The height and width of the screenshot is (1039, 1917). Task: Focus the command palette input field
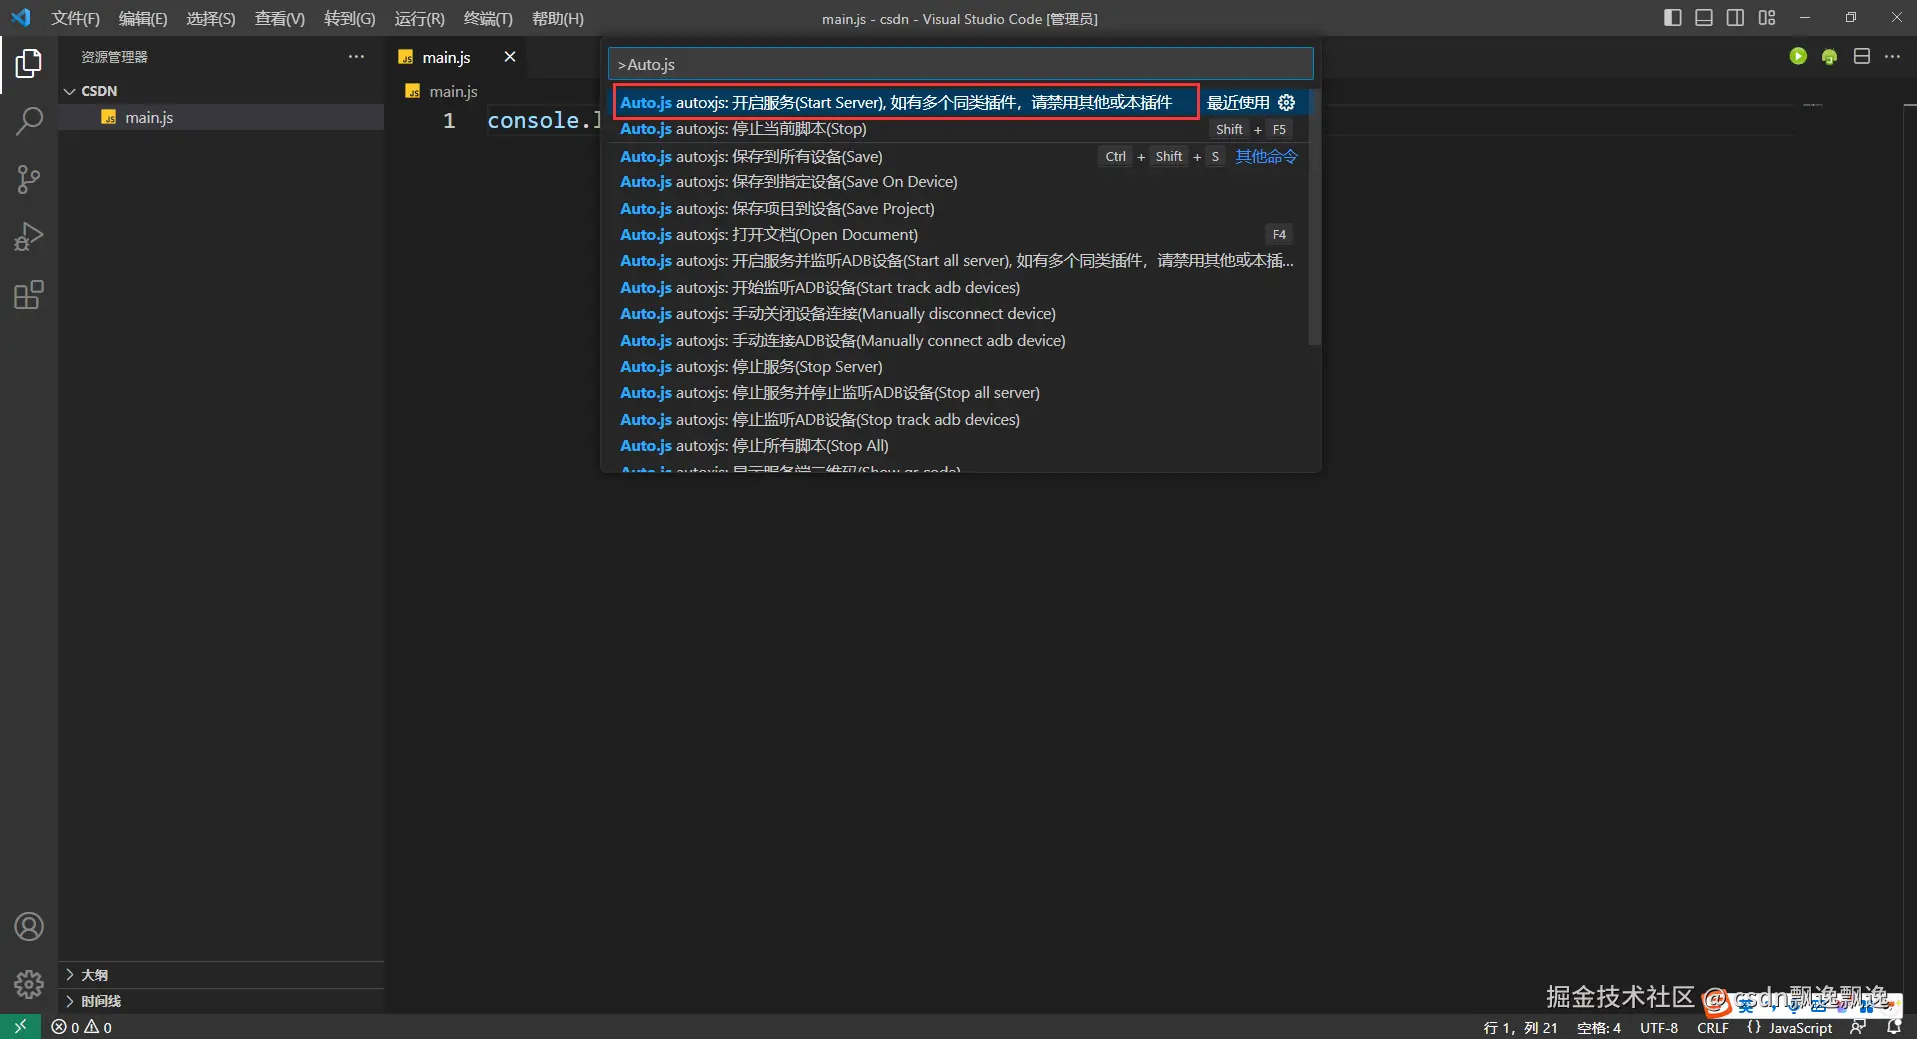(960, 64)
